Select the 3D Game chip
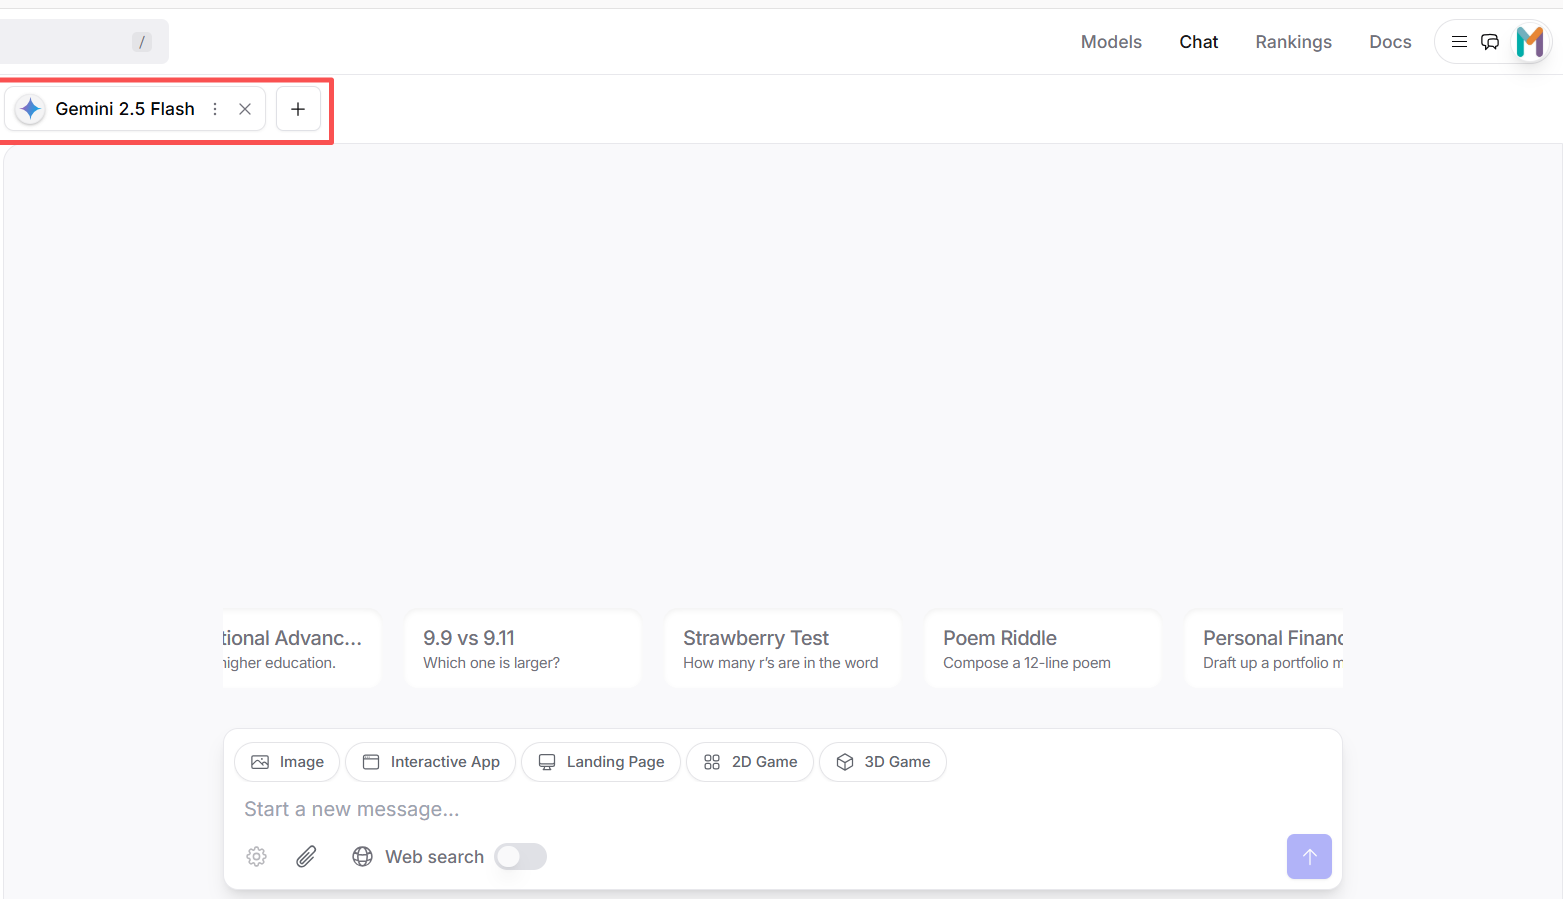 pyautogui.click(x=882, y=762)
